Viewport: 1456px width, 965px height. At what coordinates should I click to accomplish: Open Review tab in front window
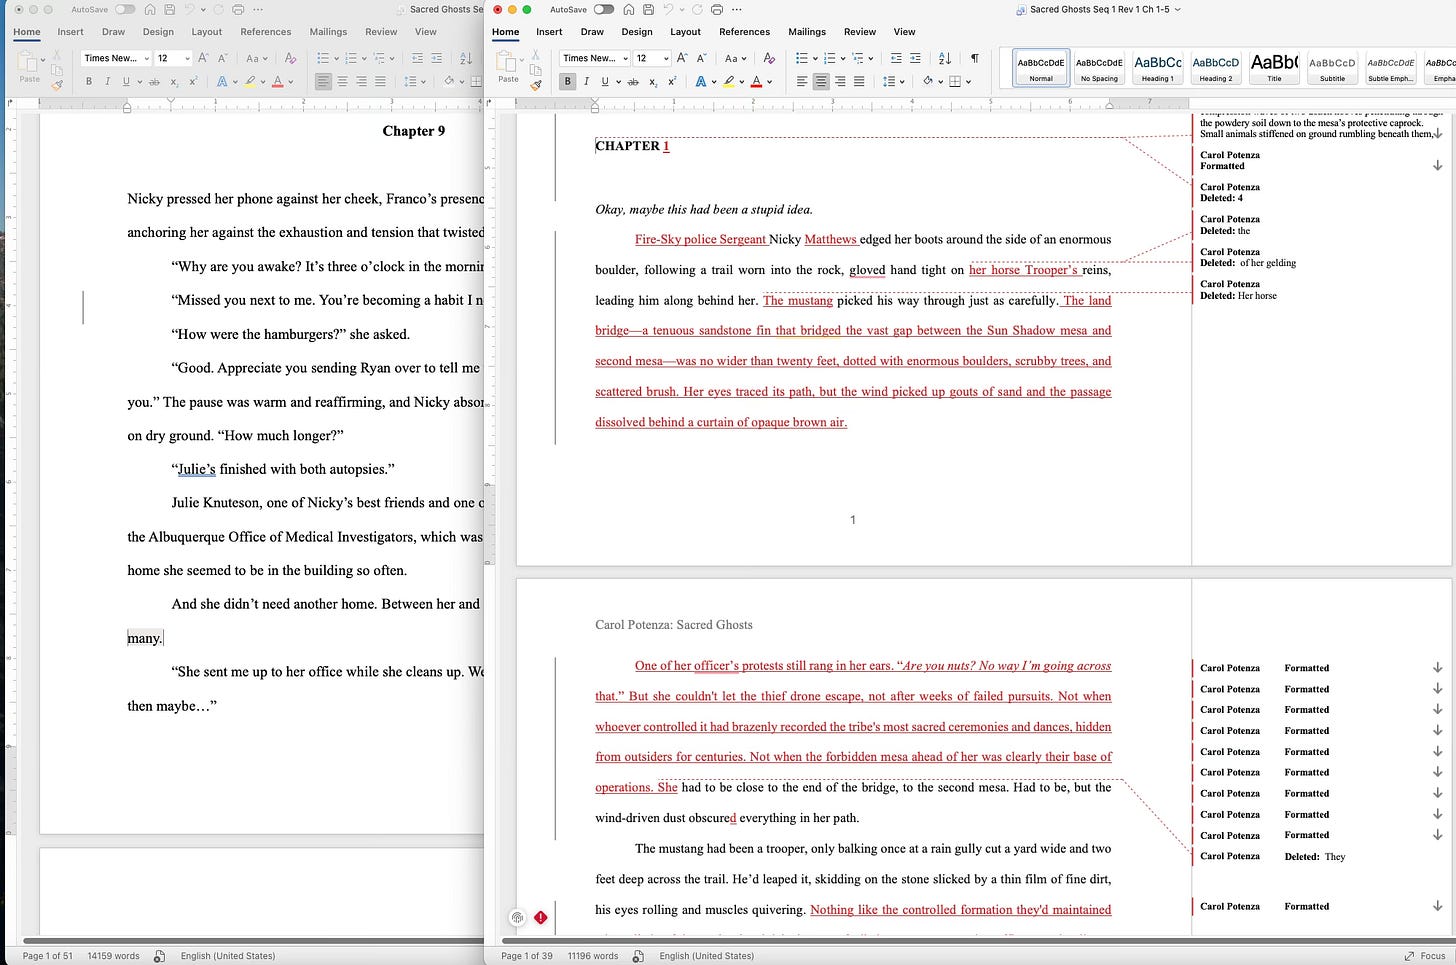(859, 32)
